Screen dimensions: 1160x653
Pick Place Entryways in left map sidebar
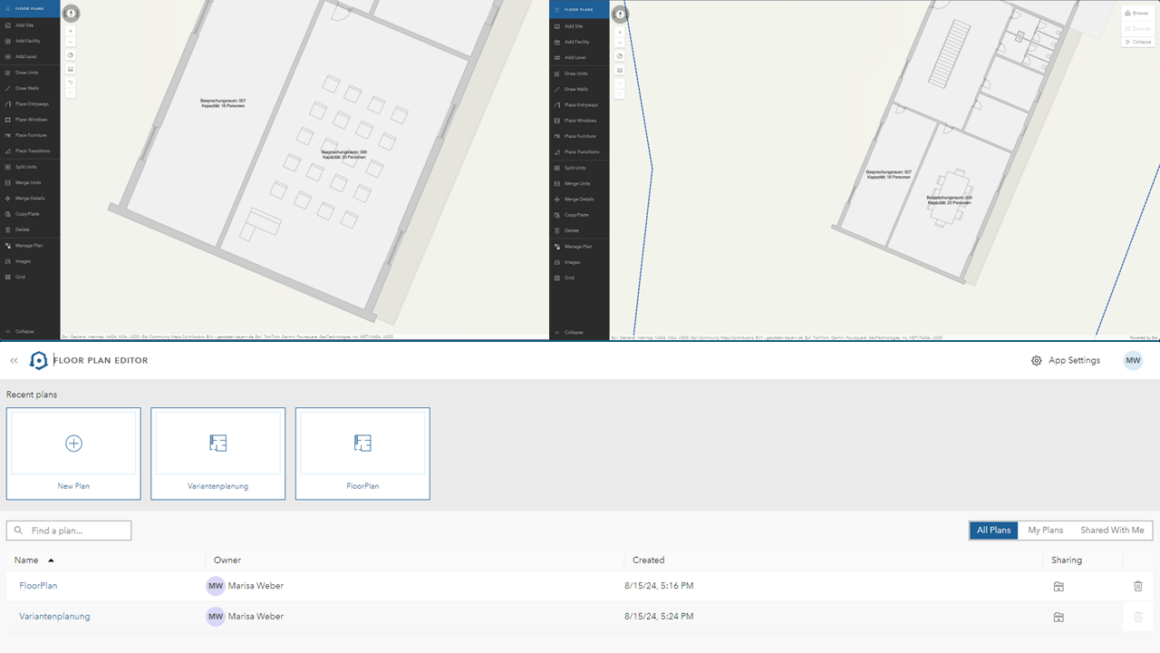click(30, 104)
